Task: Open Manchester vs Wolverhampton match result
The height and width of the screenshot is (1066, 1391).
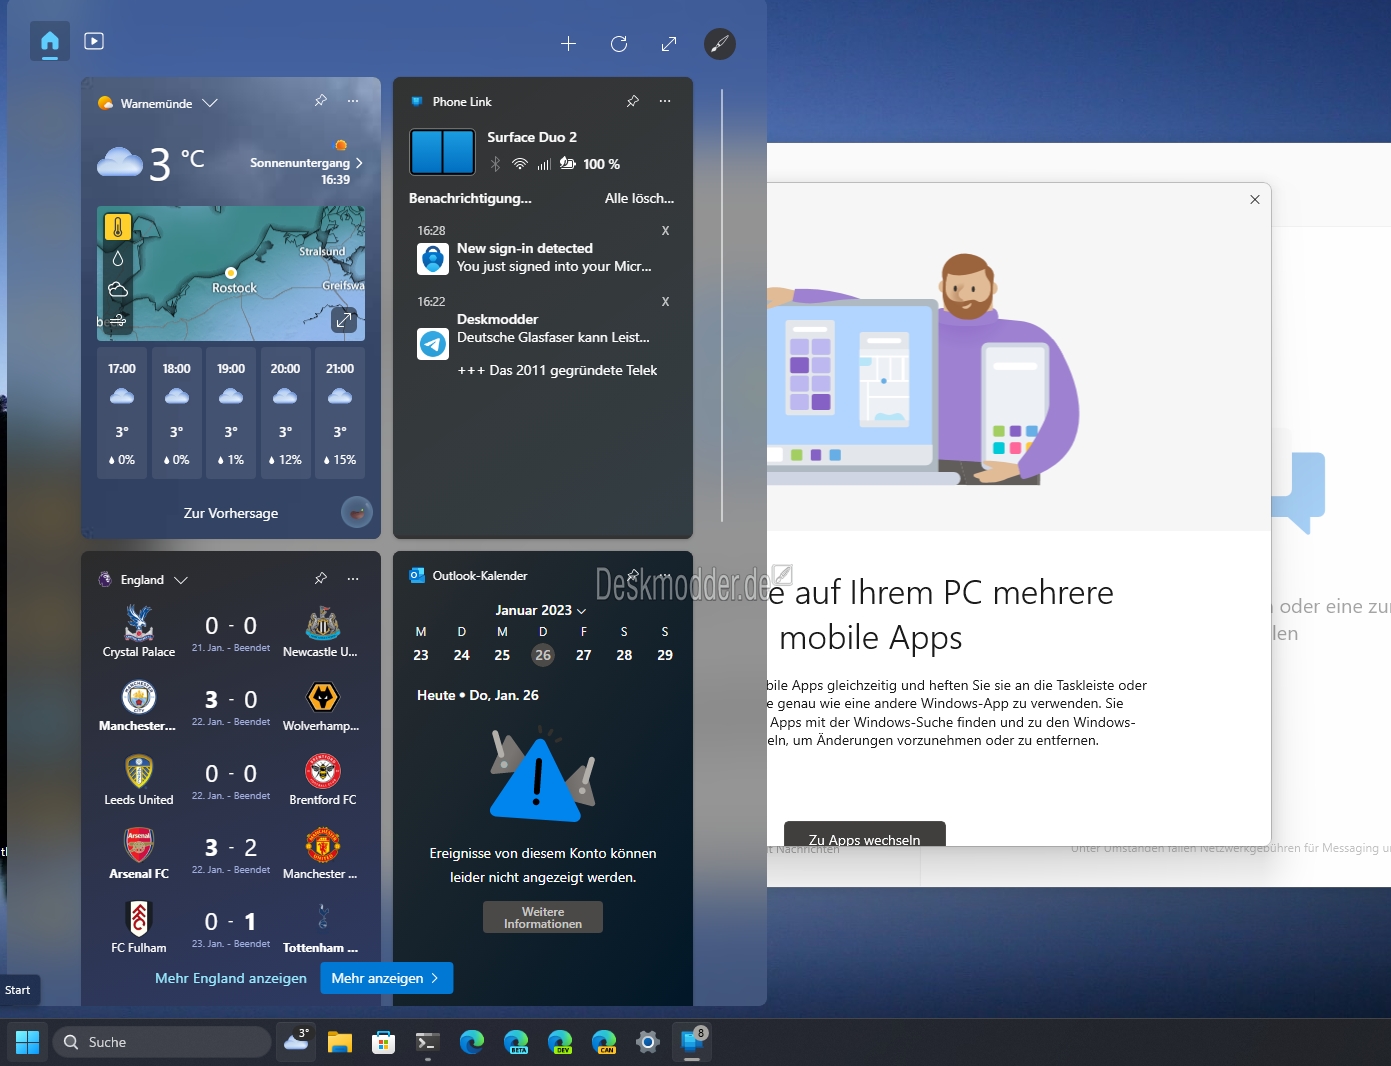Action: [x=231, y=705]
